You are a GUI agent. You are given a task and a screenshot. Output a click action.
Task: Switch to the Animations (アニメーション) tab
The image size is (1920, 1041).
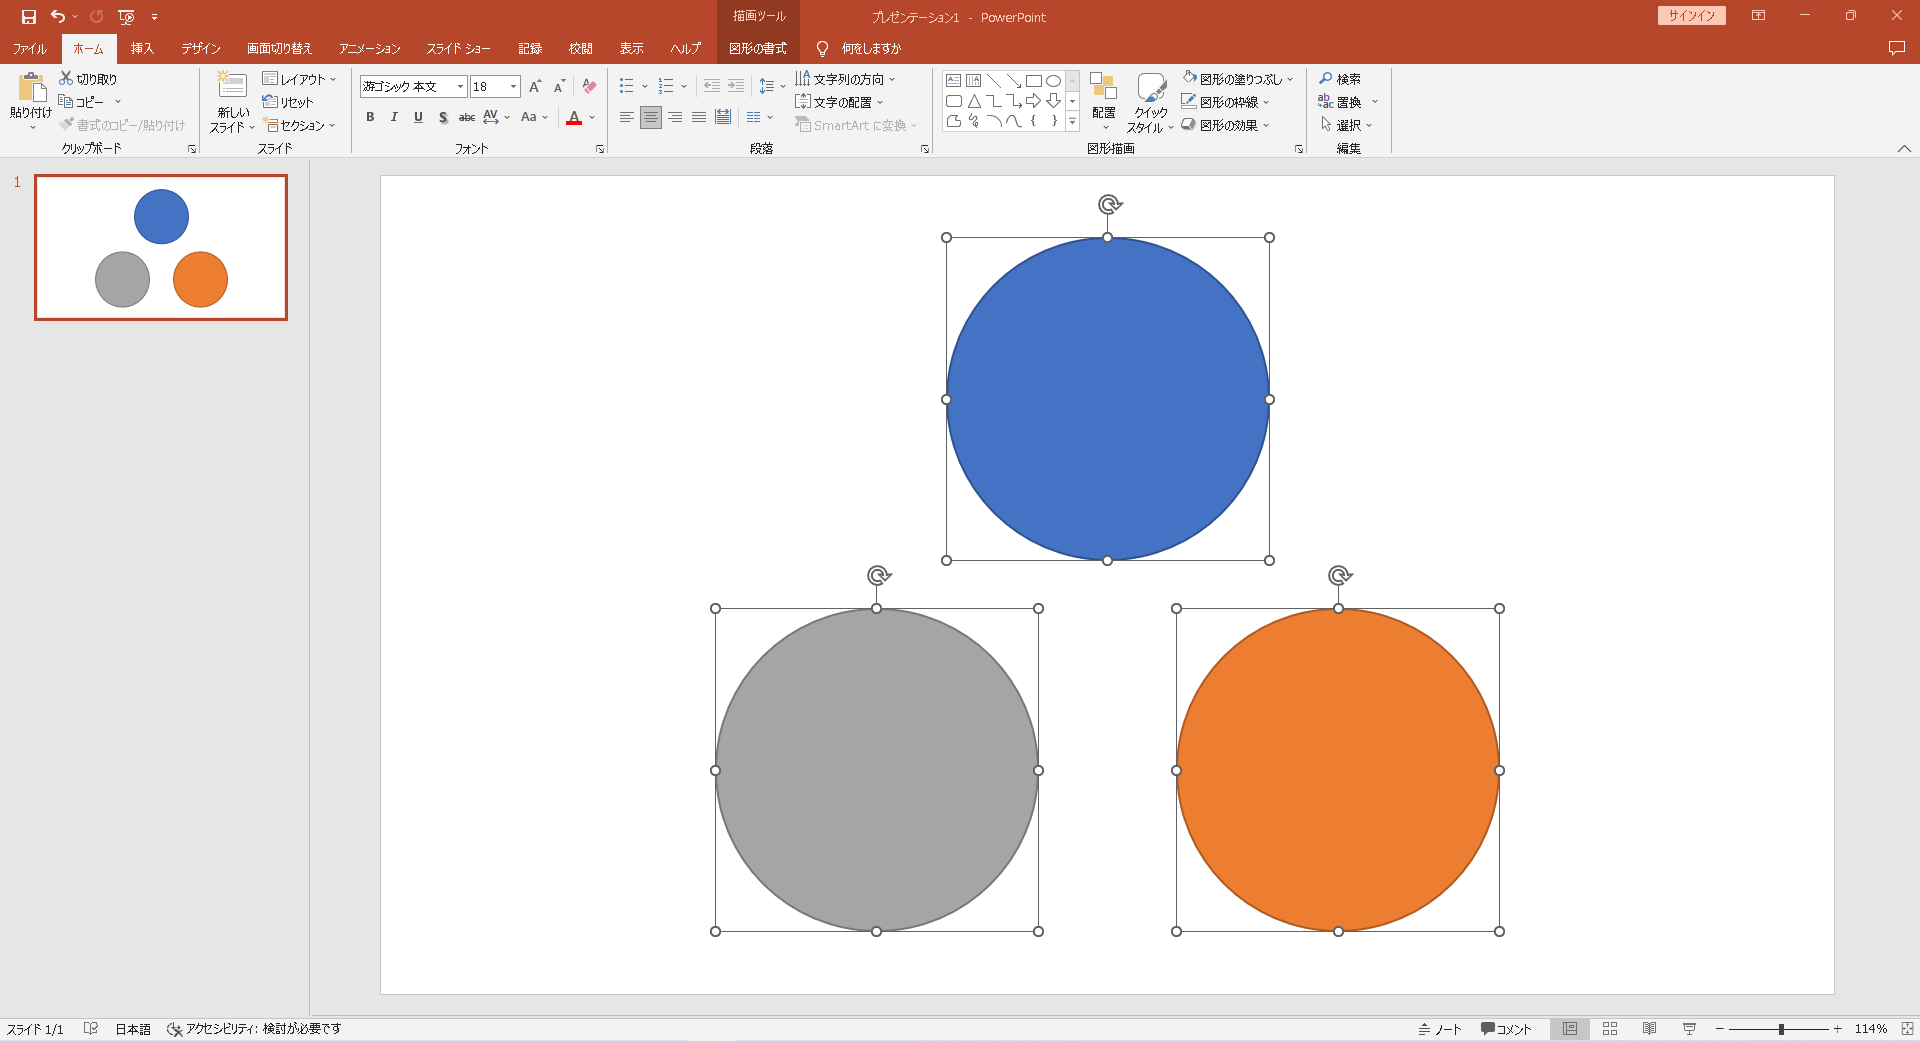coord(369,48)
